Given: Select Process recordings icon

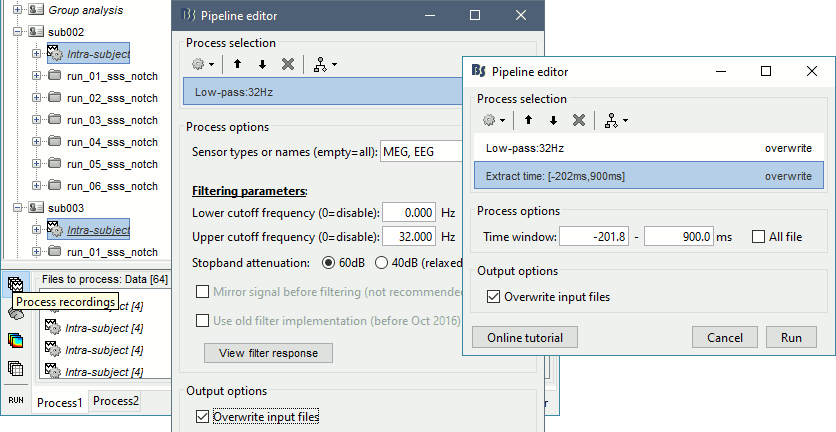Looking at the screenshot, I should (15, 285).
